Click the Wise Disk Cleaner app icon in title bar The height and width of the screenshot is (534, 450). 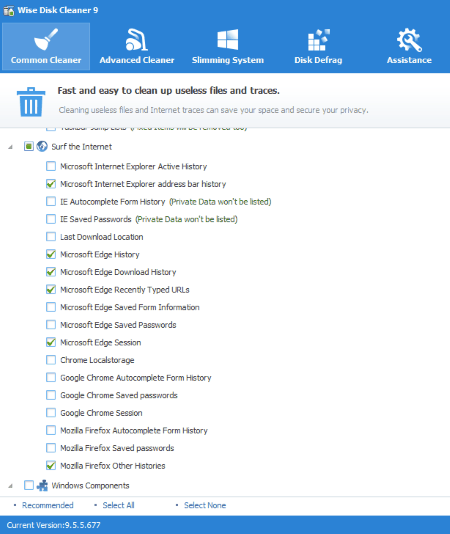9,10
